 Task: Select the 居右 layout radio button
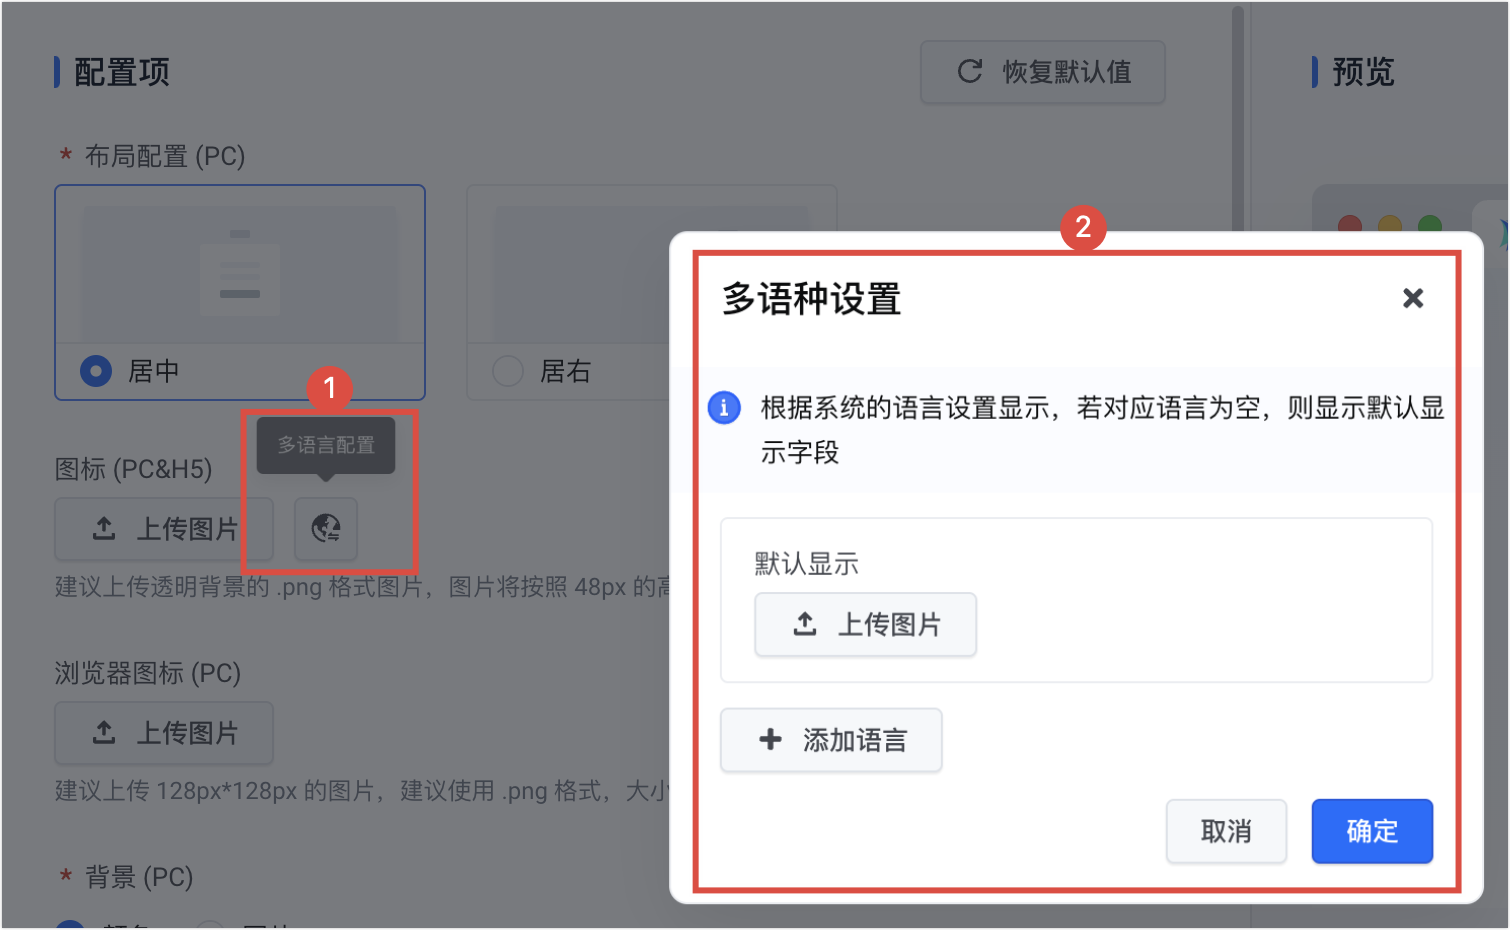click(508, 371)
